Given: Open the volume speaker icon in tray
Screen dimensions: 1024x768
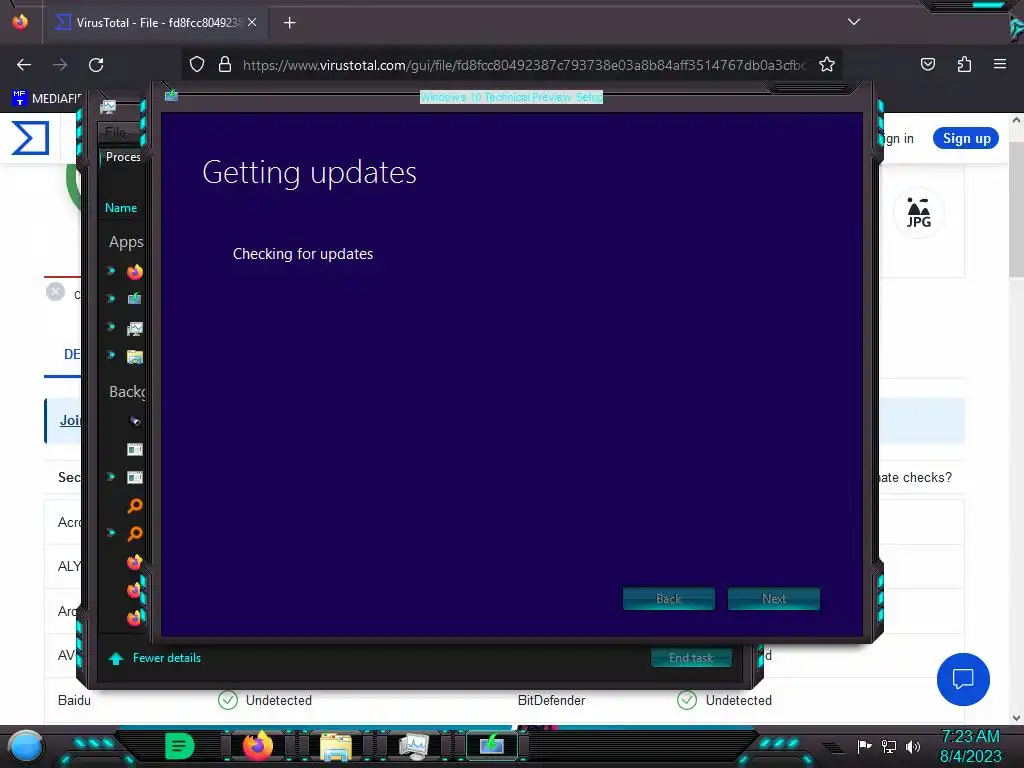Looking at the screenshot, I should click(913, 746).
